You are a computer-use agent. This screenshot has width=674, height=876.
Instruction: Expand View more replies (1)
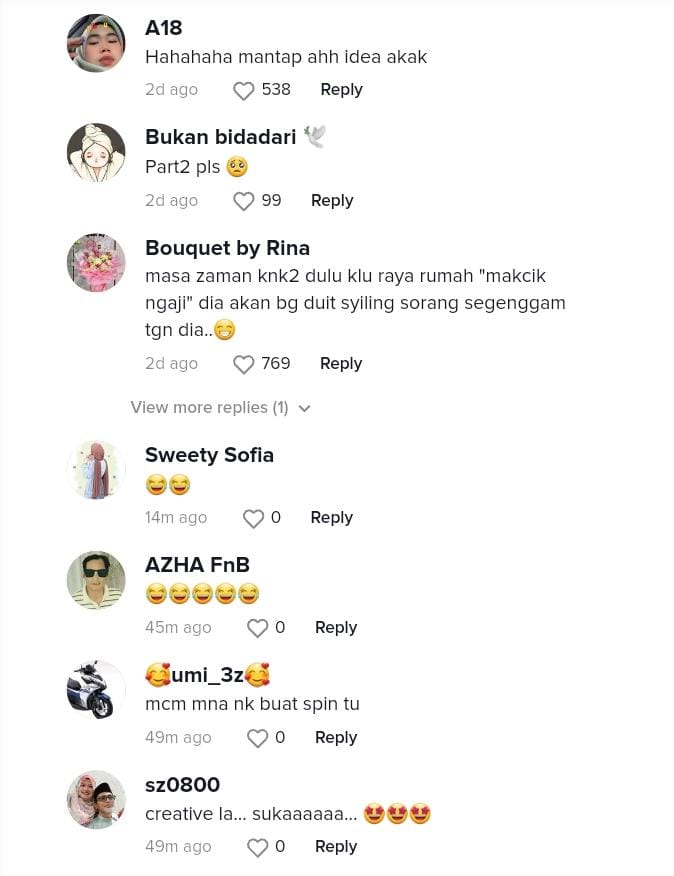click(x=209, y=408)
